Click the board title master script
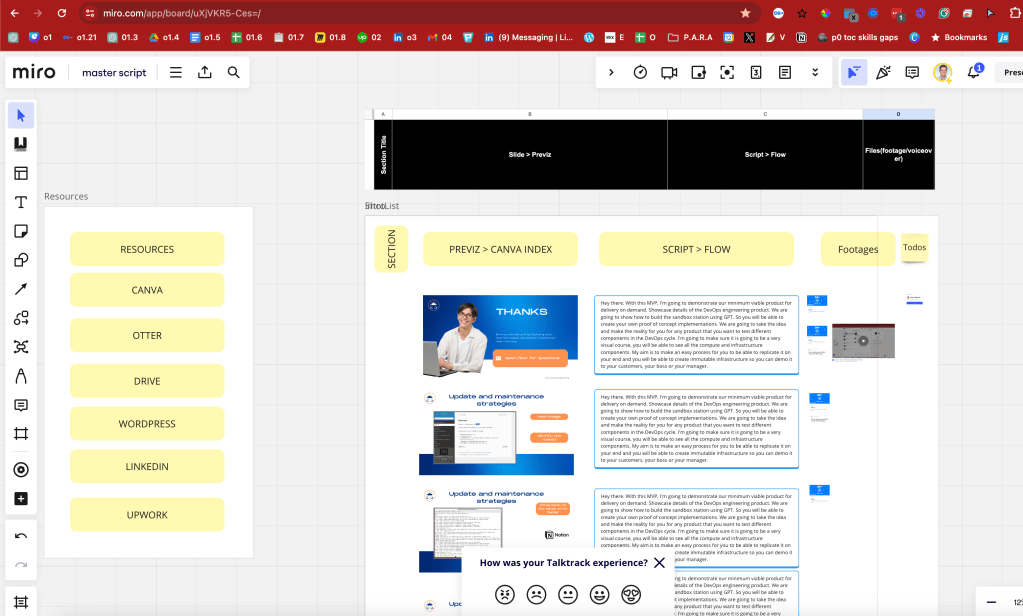This screenshot has height=616, width=1023. coord(114,72)
